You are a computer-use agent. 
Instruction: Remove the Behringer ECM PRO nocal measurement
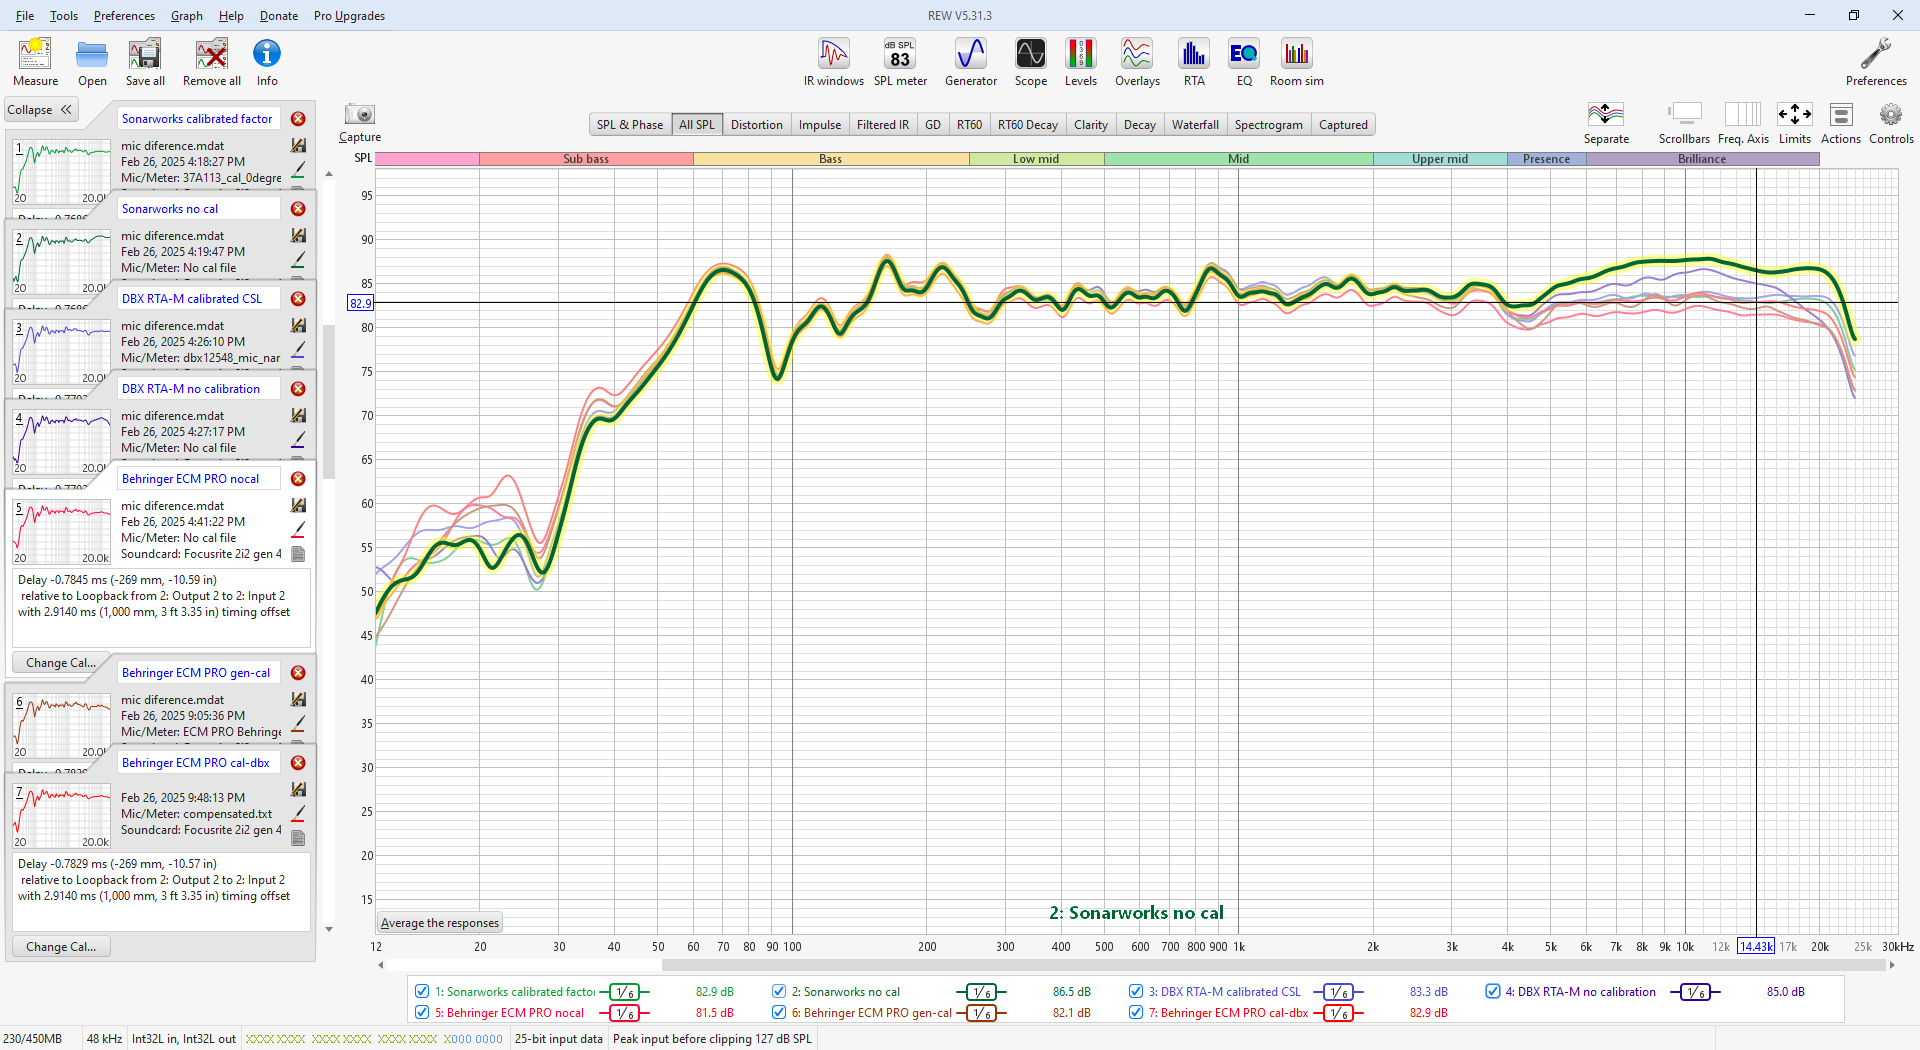(298, 479)
